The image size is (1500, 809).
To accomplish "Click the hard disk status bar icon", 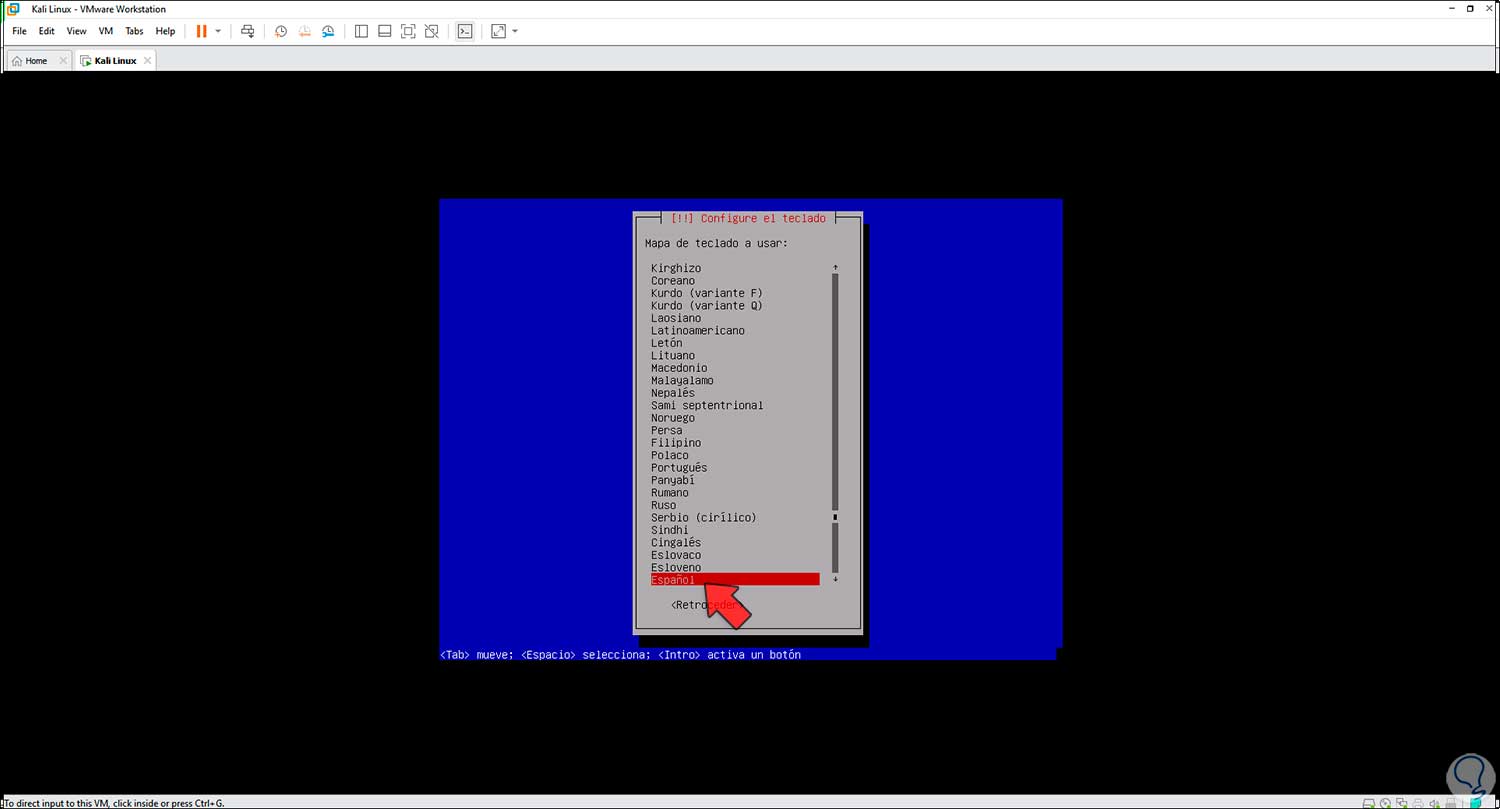I will point(1368,802).
